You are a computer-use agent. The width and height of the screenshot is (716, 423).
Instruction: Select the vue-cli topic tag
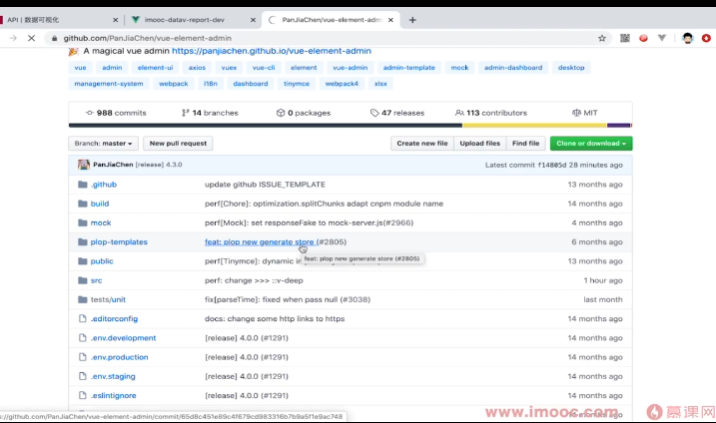coord(263,68)
